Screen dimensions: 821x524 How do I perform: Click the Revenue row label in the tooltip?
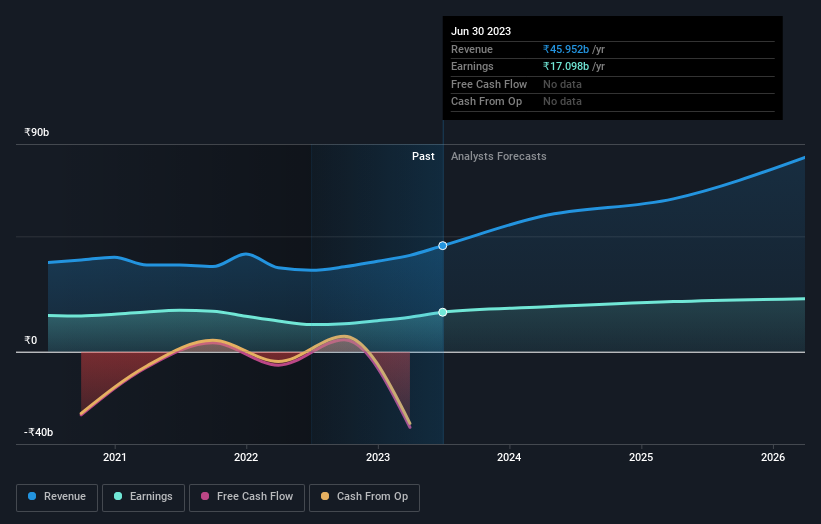472,49
